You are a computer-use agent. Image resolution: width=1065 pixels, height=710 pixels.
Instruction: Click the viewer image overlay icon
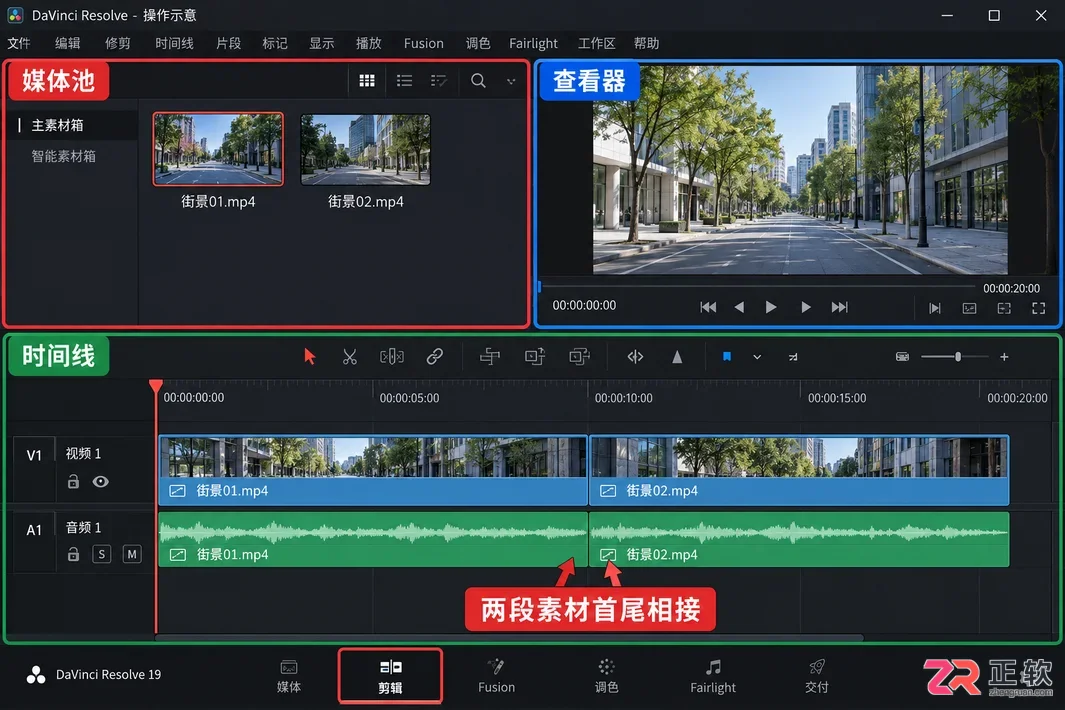click(x=969, y=308)
